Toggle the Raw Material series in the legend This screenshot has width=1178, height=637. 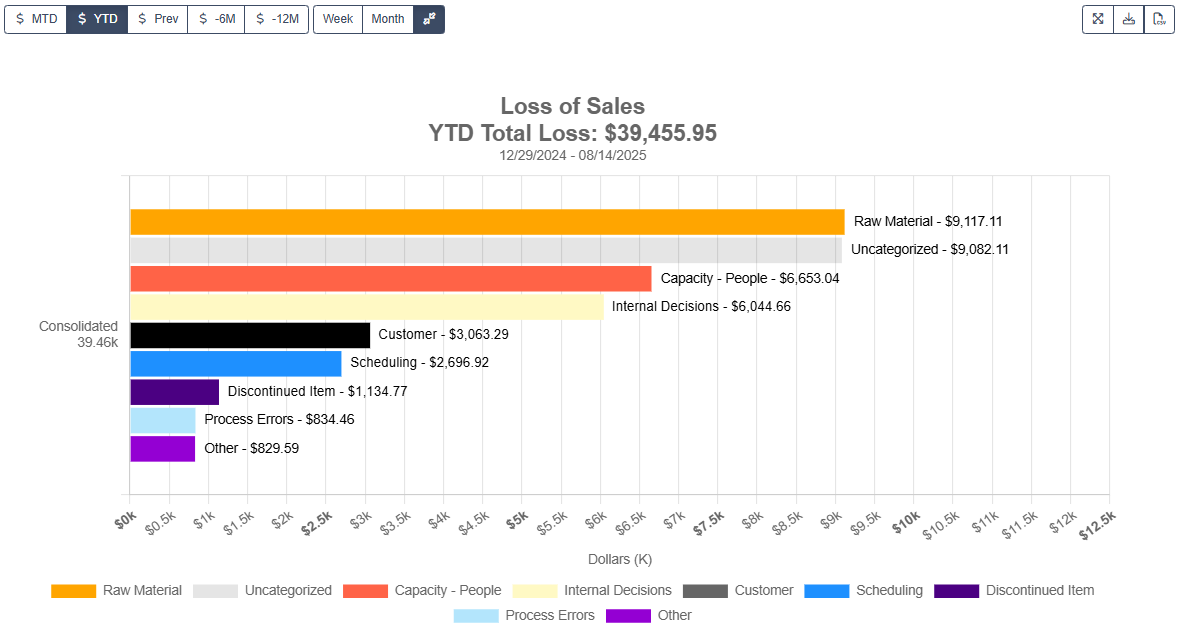tap(143, 590)
